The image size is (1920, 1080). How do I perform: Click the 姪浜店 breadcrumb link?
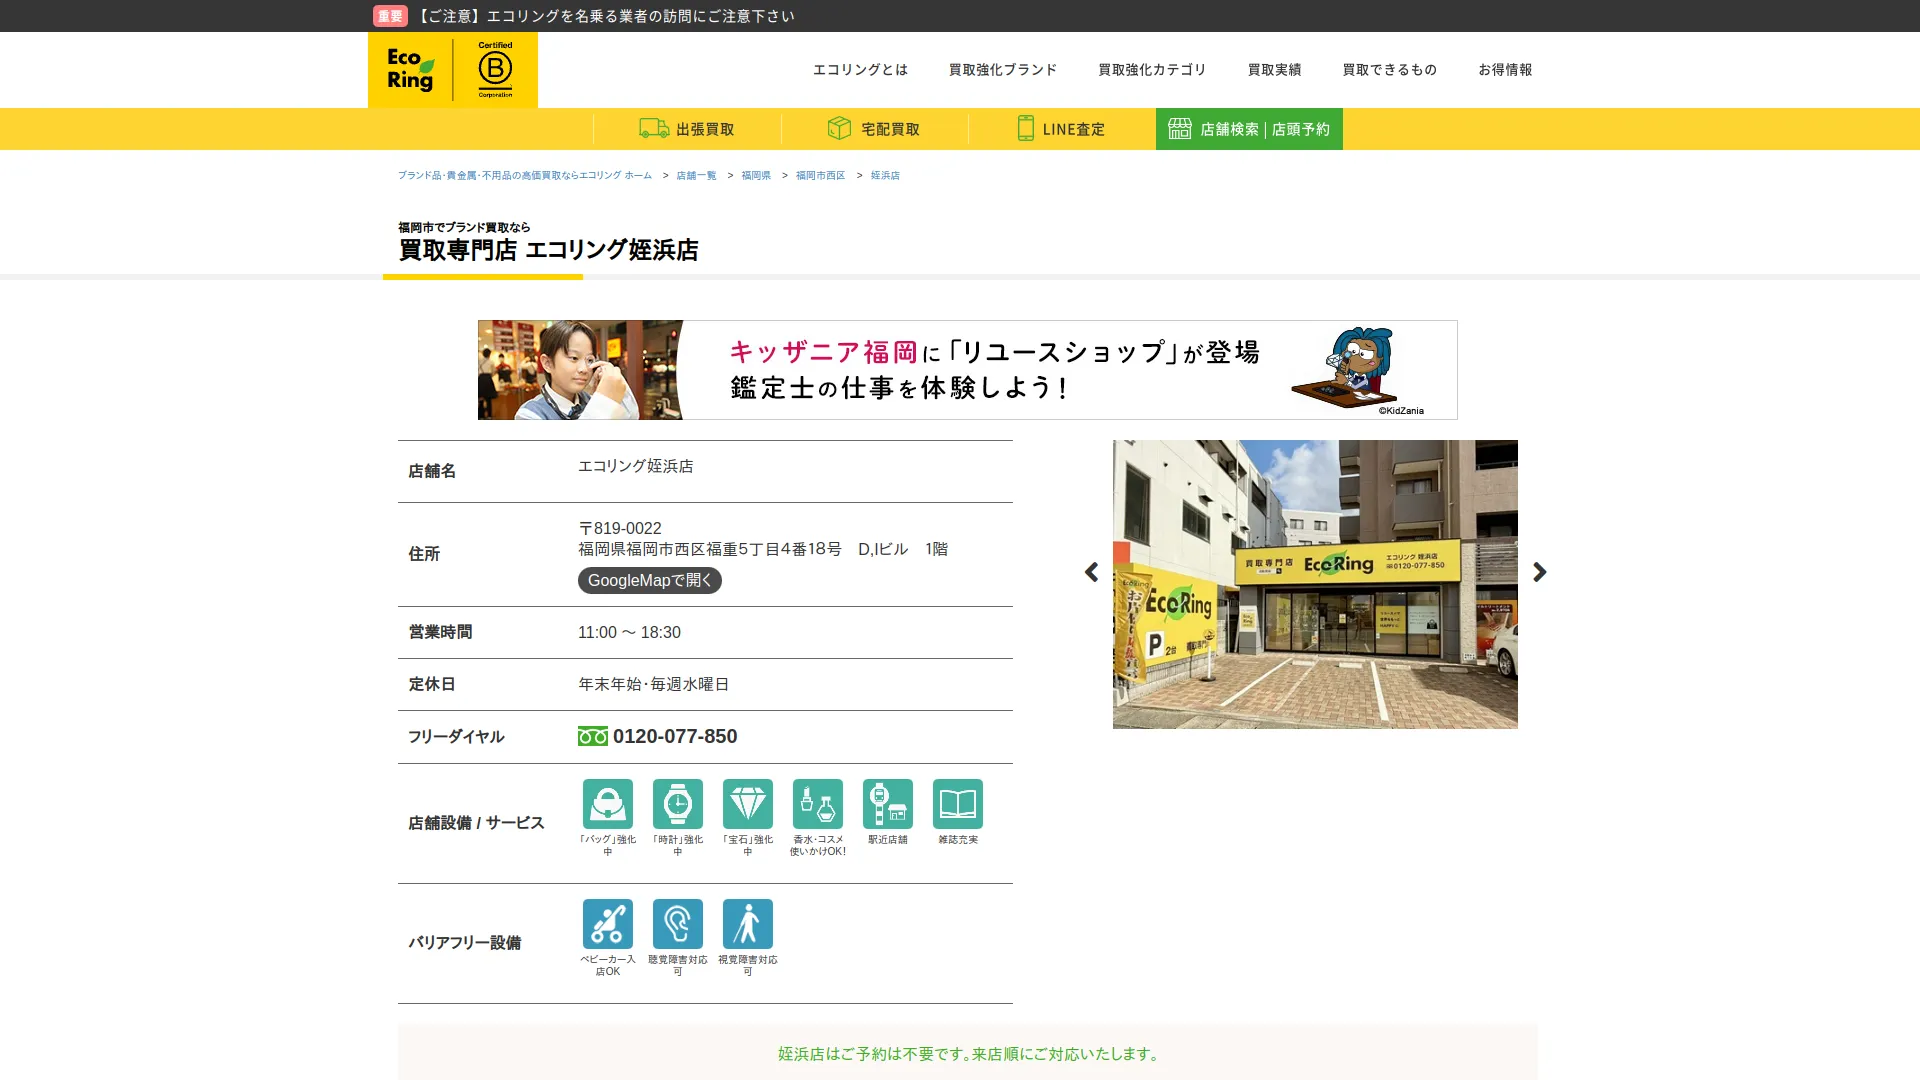(885, 176)
